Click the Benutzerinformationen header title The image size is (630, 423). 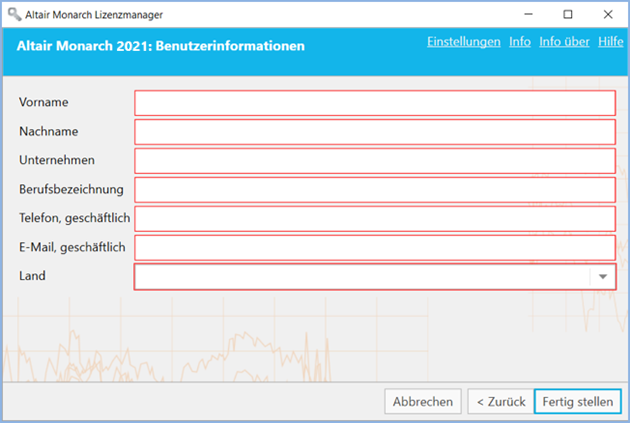[x=161, y=46]
